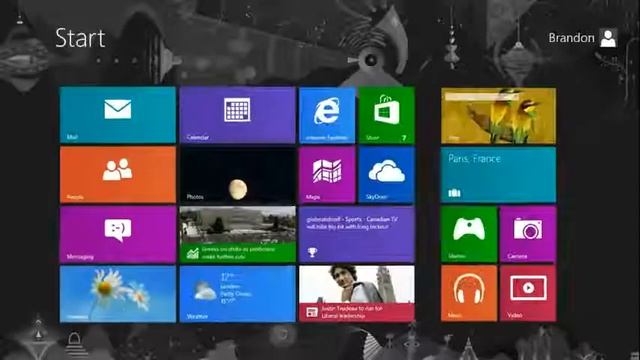The height and width of the screenshot is (360, 640).
Task: Open the Photos tile with the moon
Action: 238,175
